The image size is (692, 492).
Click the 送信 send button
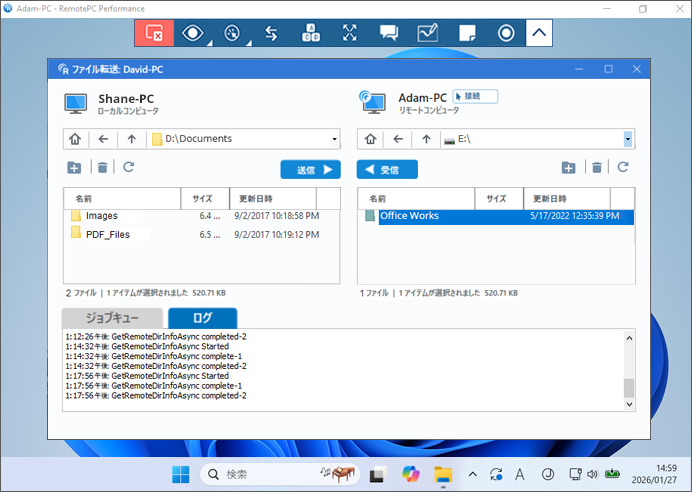[311, 169]
